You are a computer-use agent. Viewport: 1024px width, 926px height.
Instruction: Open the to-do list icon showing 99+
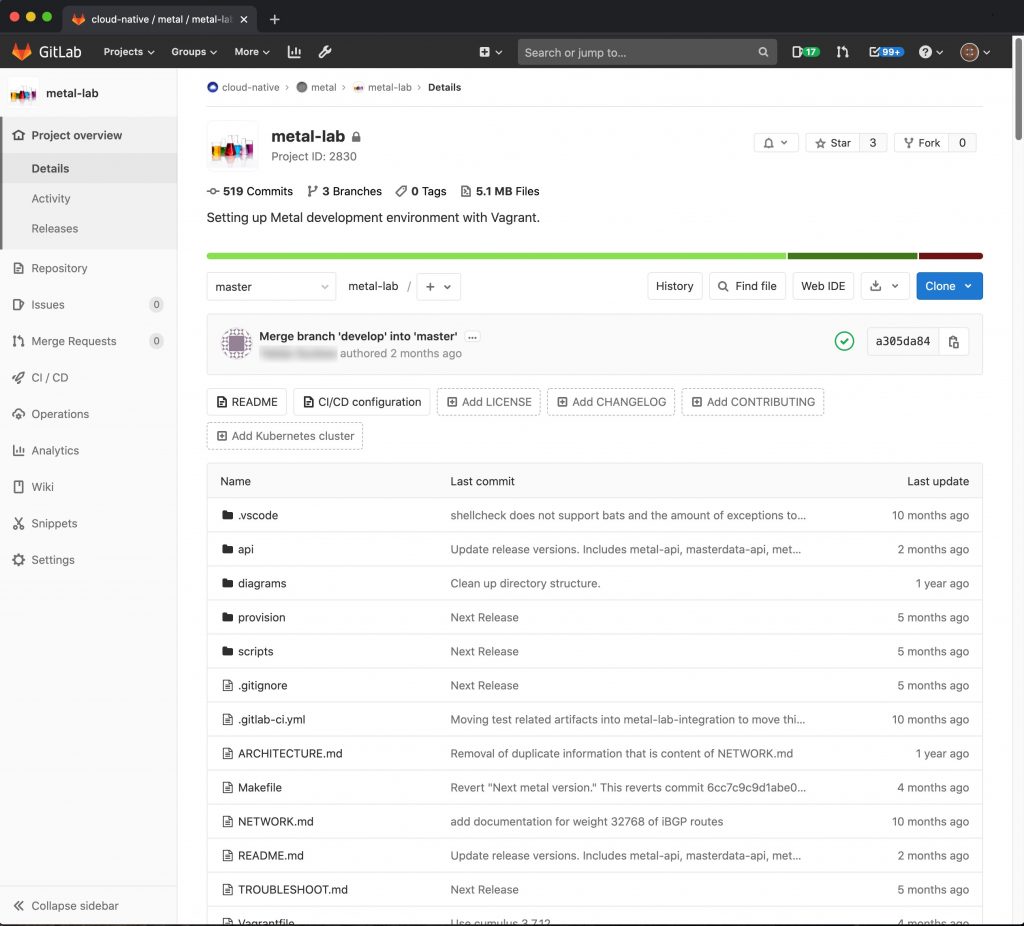tap(886, 52)
